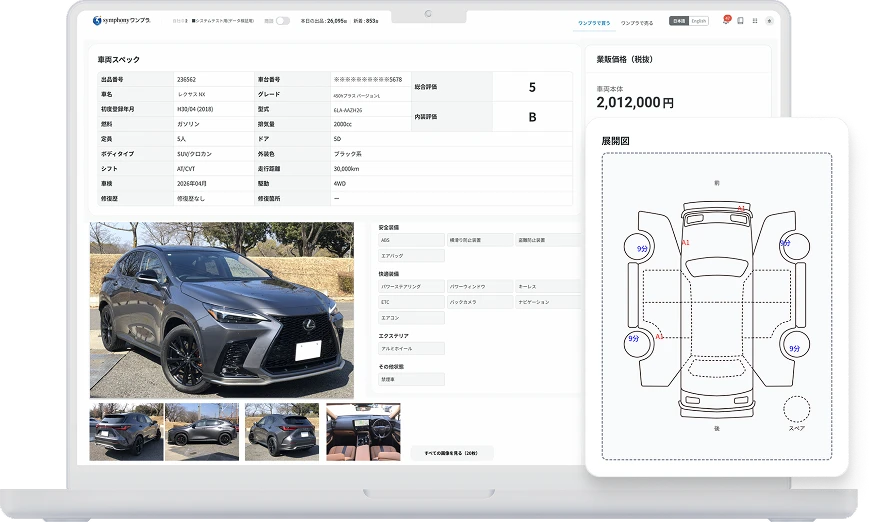Open the rear three-quarter car thumbnail
The height and width of the screenshot is (522, 882).
coord(282,432)
